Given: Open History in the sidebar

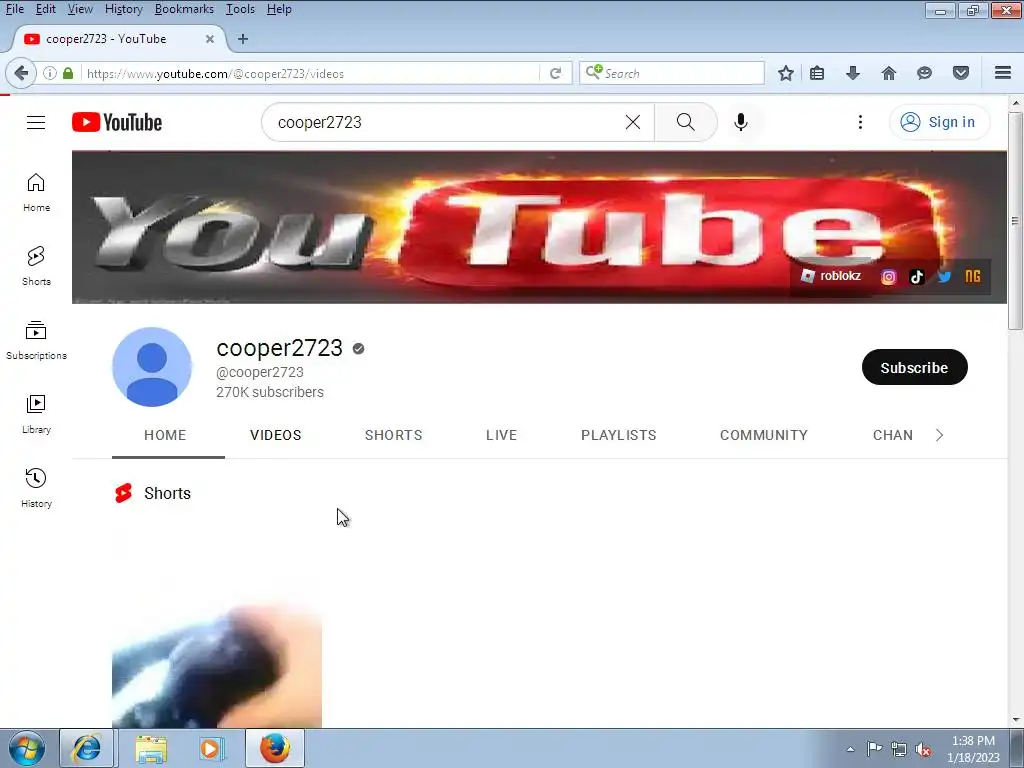Looking at the screenshot, I should (36, 488).
